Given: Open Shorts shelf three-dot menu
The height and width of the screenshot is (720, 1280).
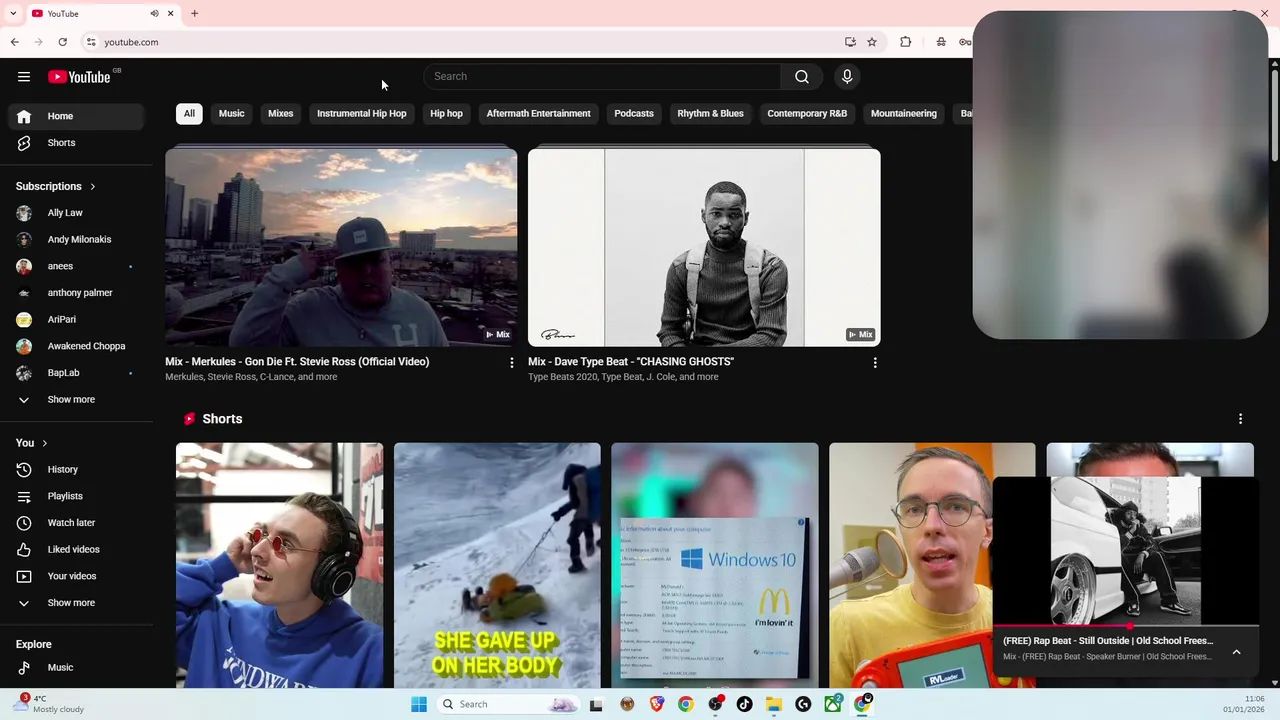Looking at the screenshot, I should pos(1240,419).
